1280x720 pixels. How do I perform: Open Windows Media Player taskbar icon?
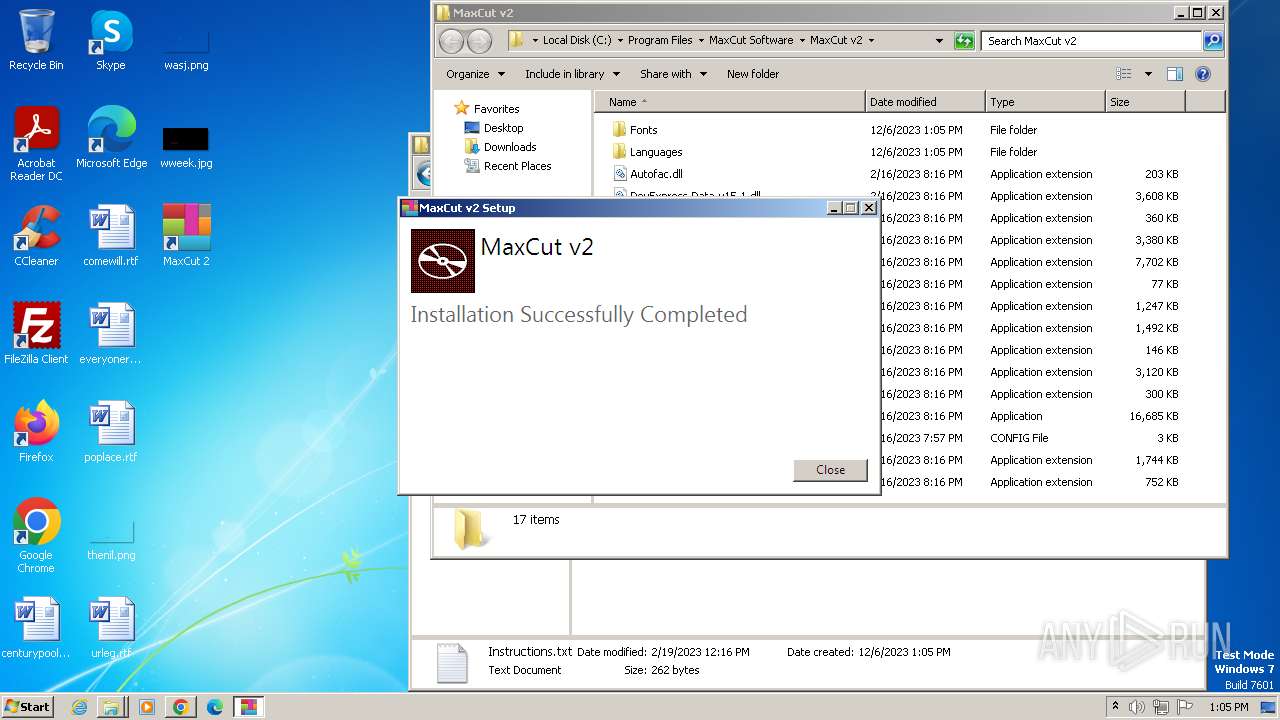tap(147, 707)
